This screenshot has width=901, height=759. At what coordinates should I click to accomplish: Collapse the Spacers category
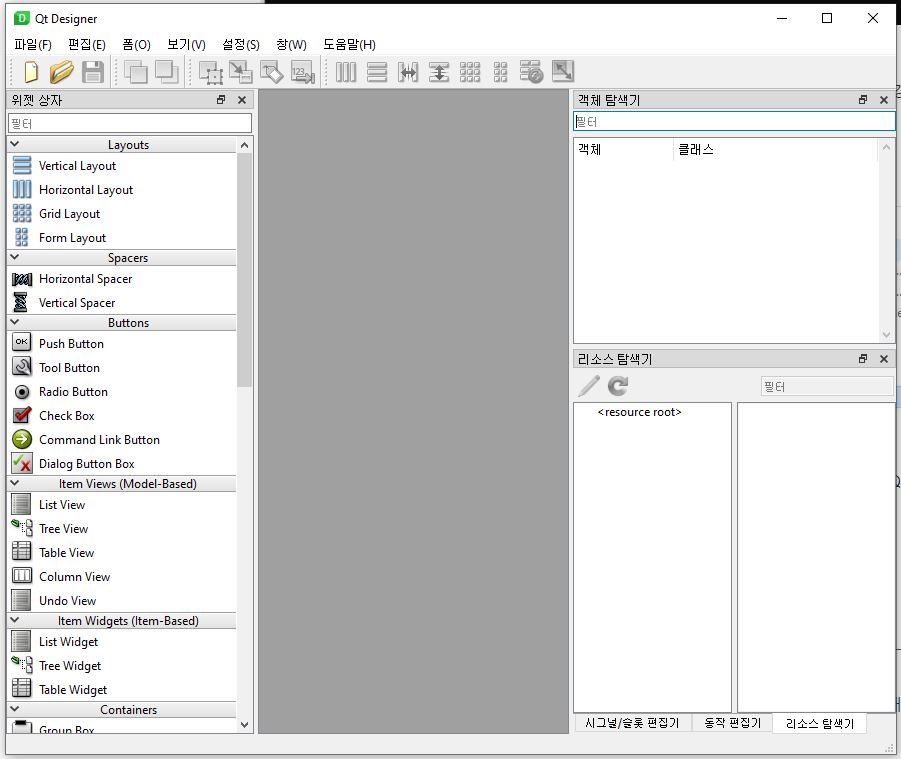pyautogui.click(x=15, y=257)
